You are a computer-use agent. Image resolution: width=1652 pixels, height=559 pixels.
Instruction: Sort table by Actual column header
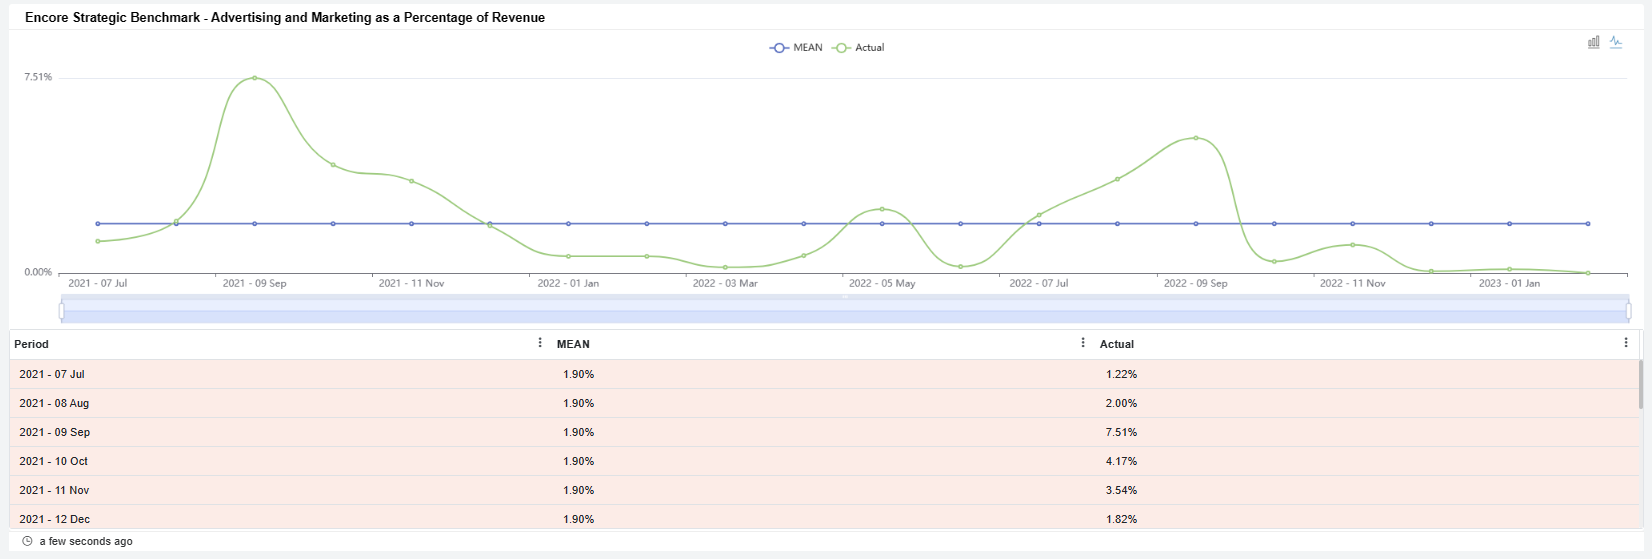click(x=1116, y=344)
